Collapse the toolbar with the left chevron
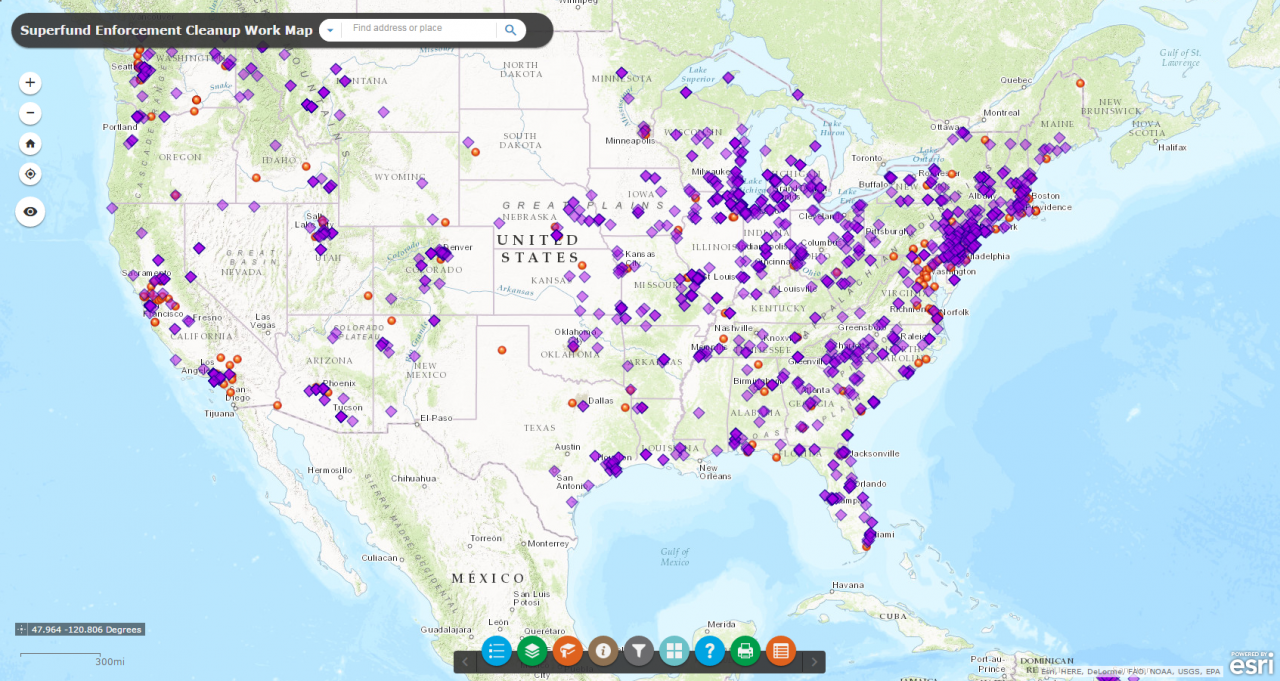Screen dimensions: 1280x681 [x=465, y=660]
